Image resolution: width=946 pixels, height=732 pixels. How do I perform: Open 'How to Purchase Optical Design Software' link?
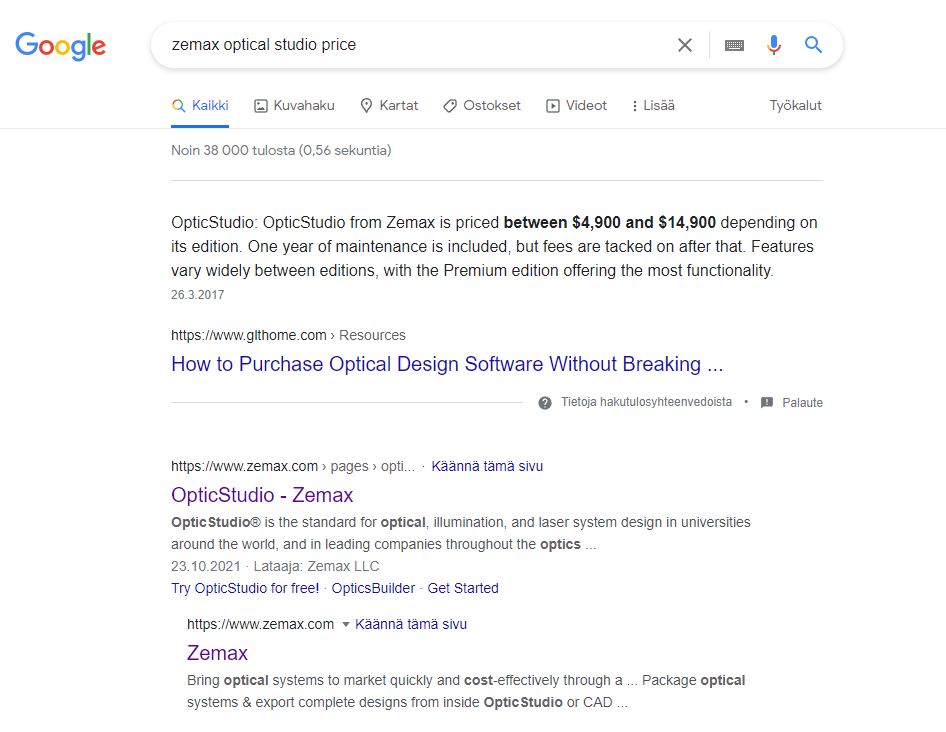coord(446,364)
